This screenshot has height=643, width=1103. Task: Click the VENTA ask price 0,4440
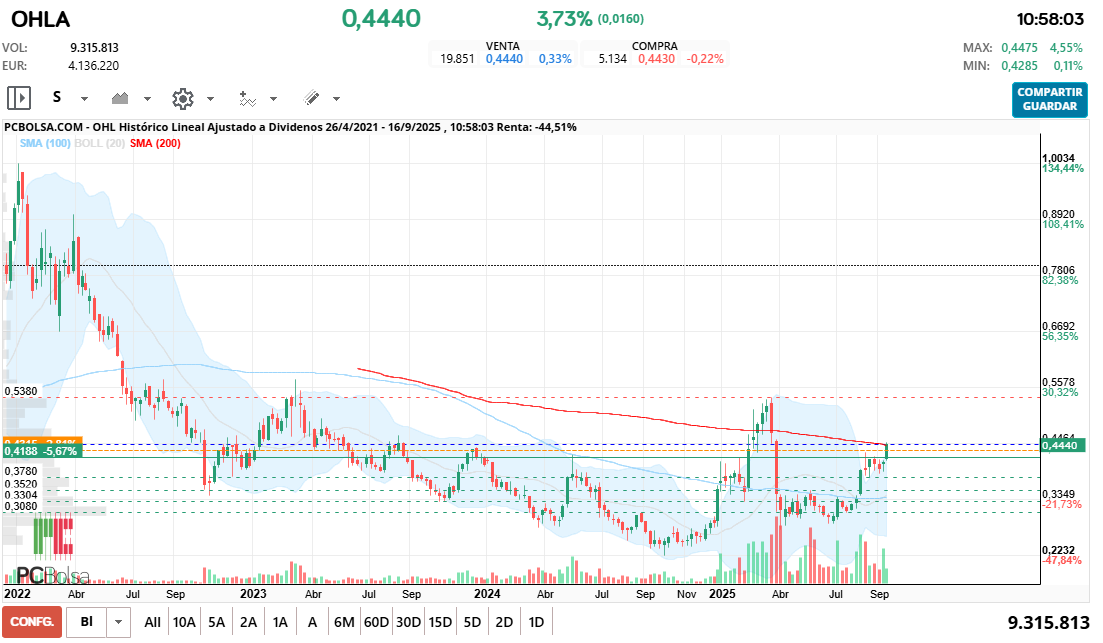504,59
